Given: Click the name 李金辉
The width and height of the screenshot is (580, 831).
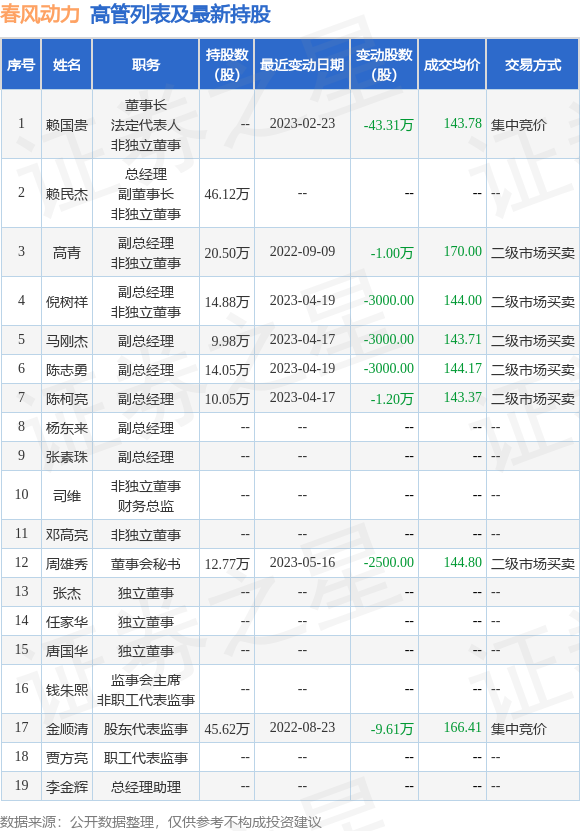Looking at the screenshot, I should pyautogui.click(x=67, y=787).
